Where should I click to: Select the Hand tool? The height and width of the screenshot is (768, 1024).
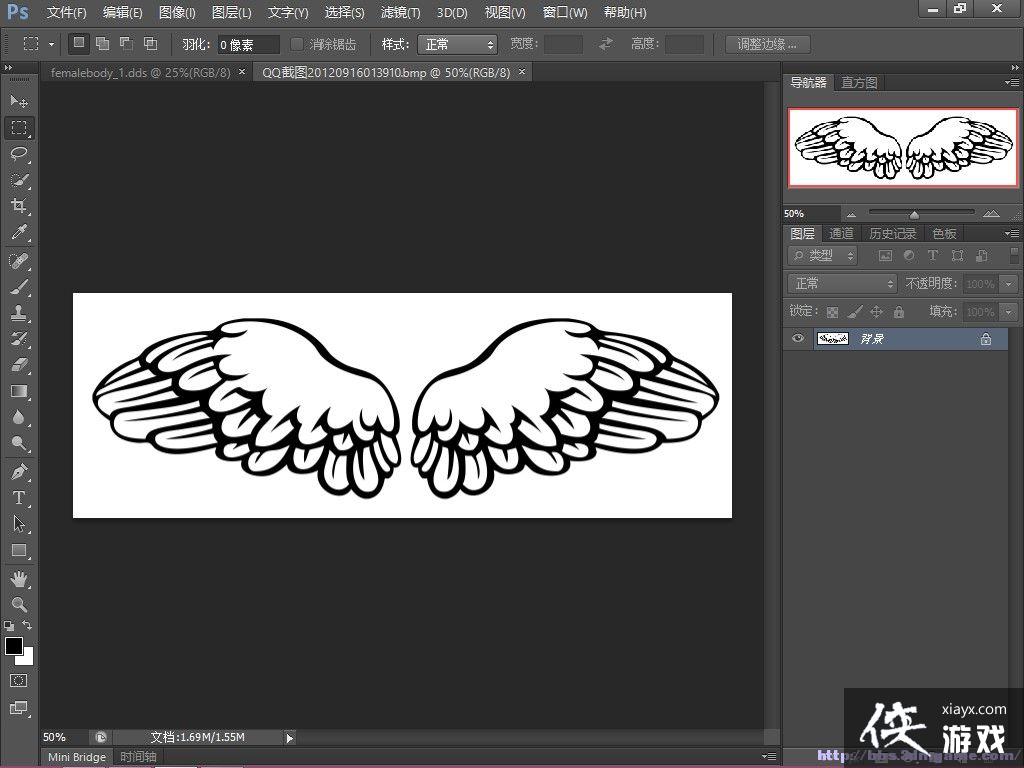(19, 578)
